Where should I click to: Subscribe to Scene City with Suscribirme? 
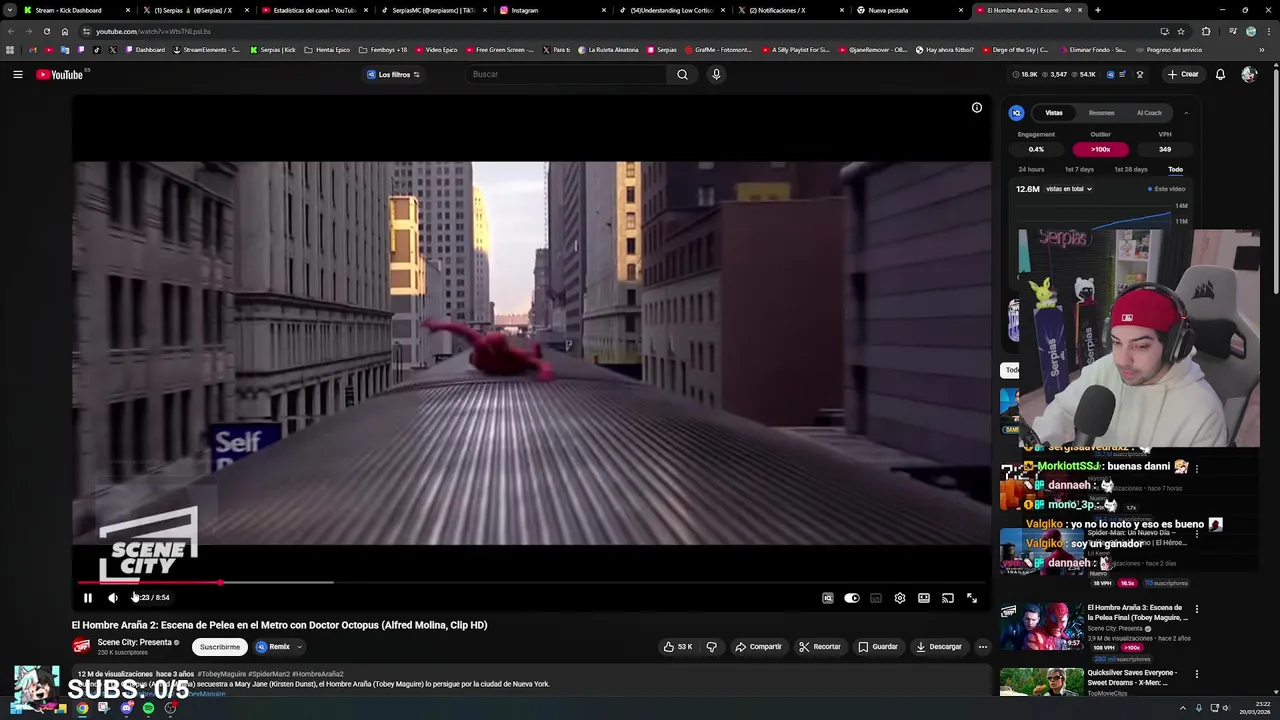tap(220, 647)
